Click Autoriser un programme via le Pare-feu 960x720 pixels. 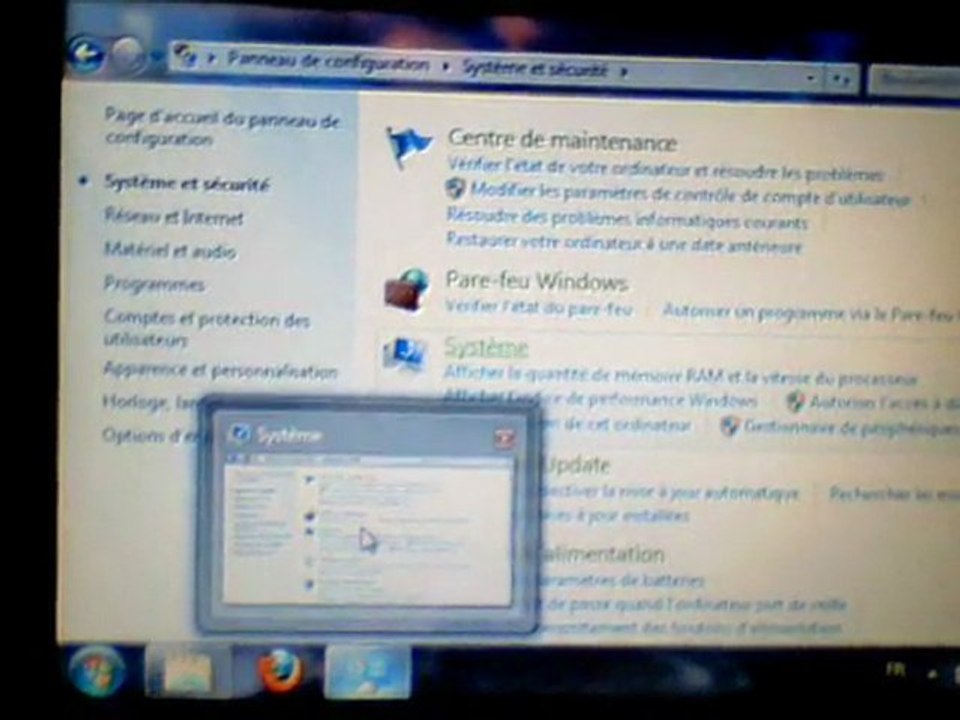(x=809, y=312)
